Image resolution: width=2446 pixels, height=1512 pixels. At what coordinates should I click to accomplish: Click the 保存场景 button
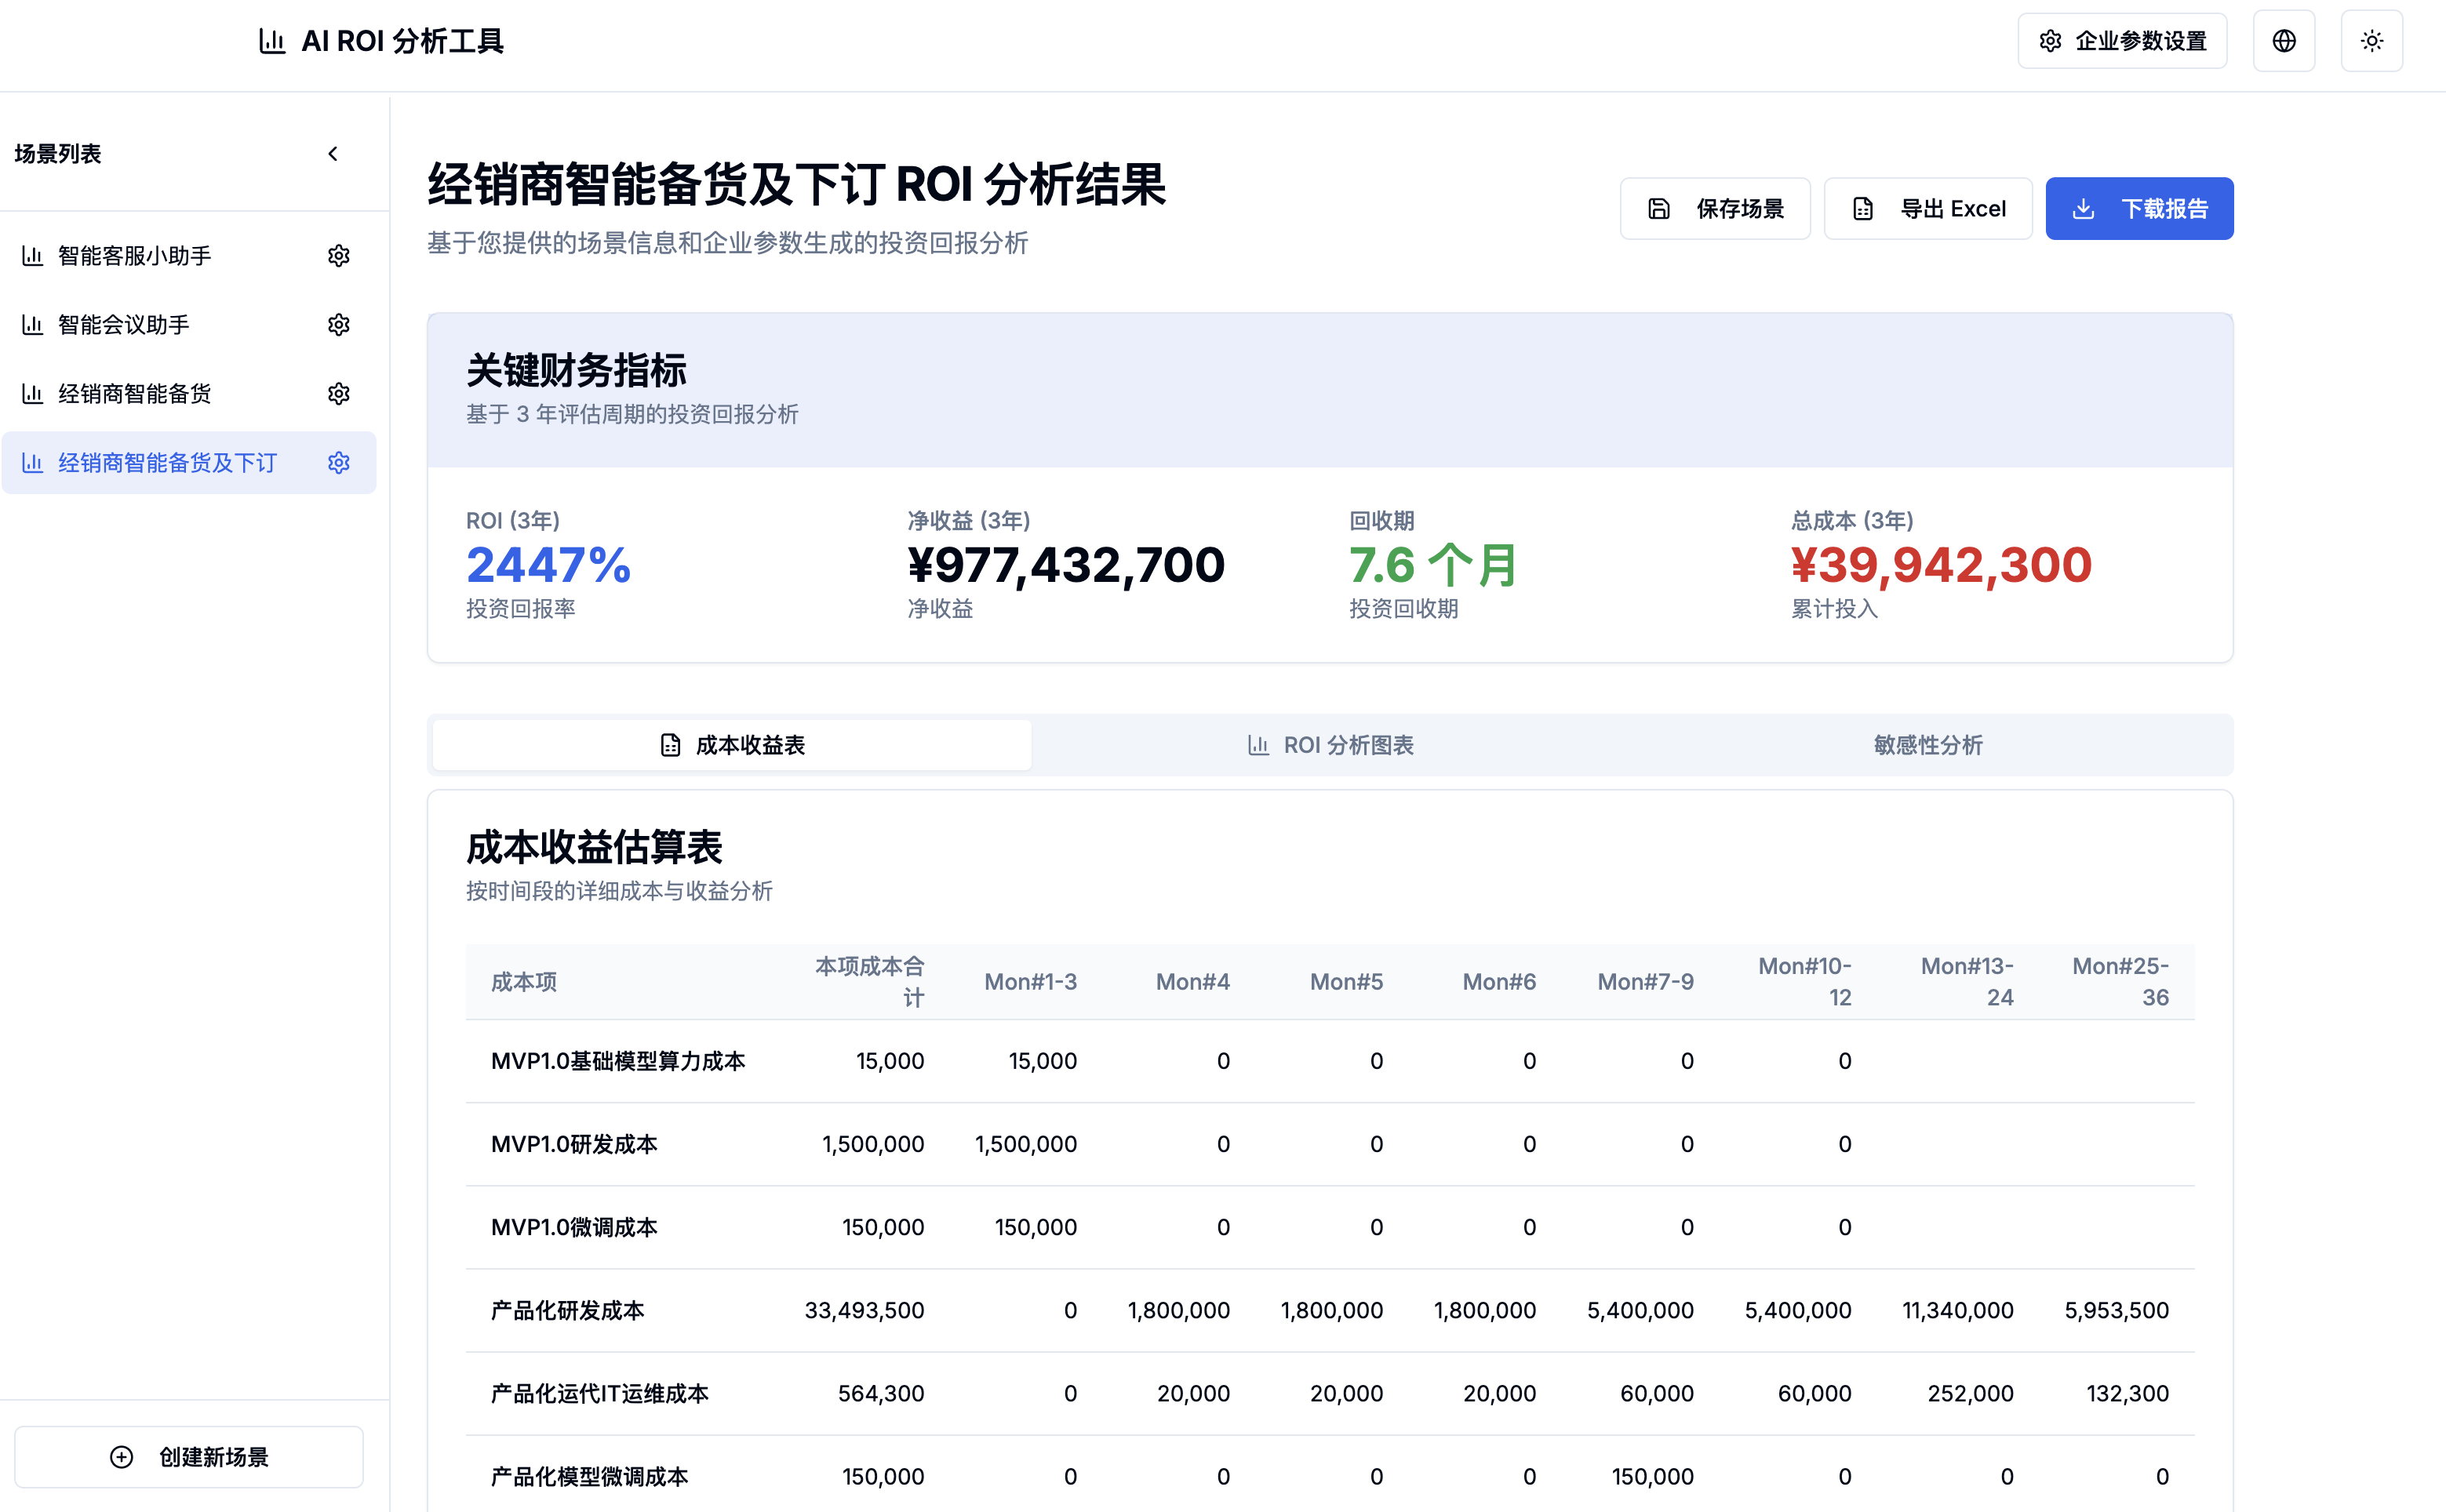(1714, 209)
